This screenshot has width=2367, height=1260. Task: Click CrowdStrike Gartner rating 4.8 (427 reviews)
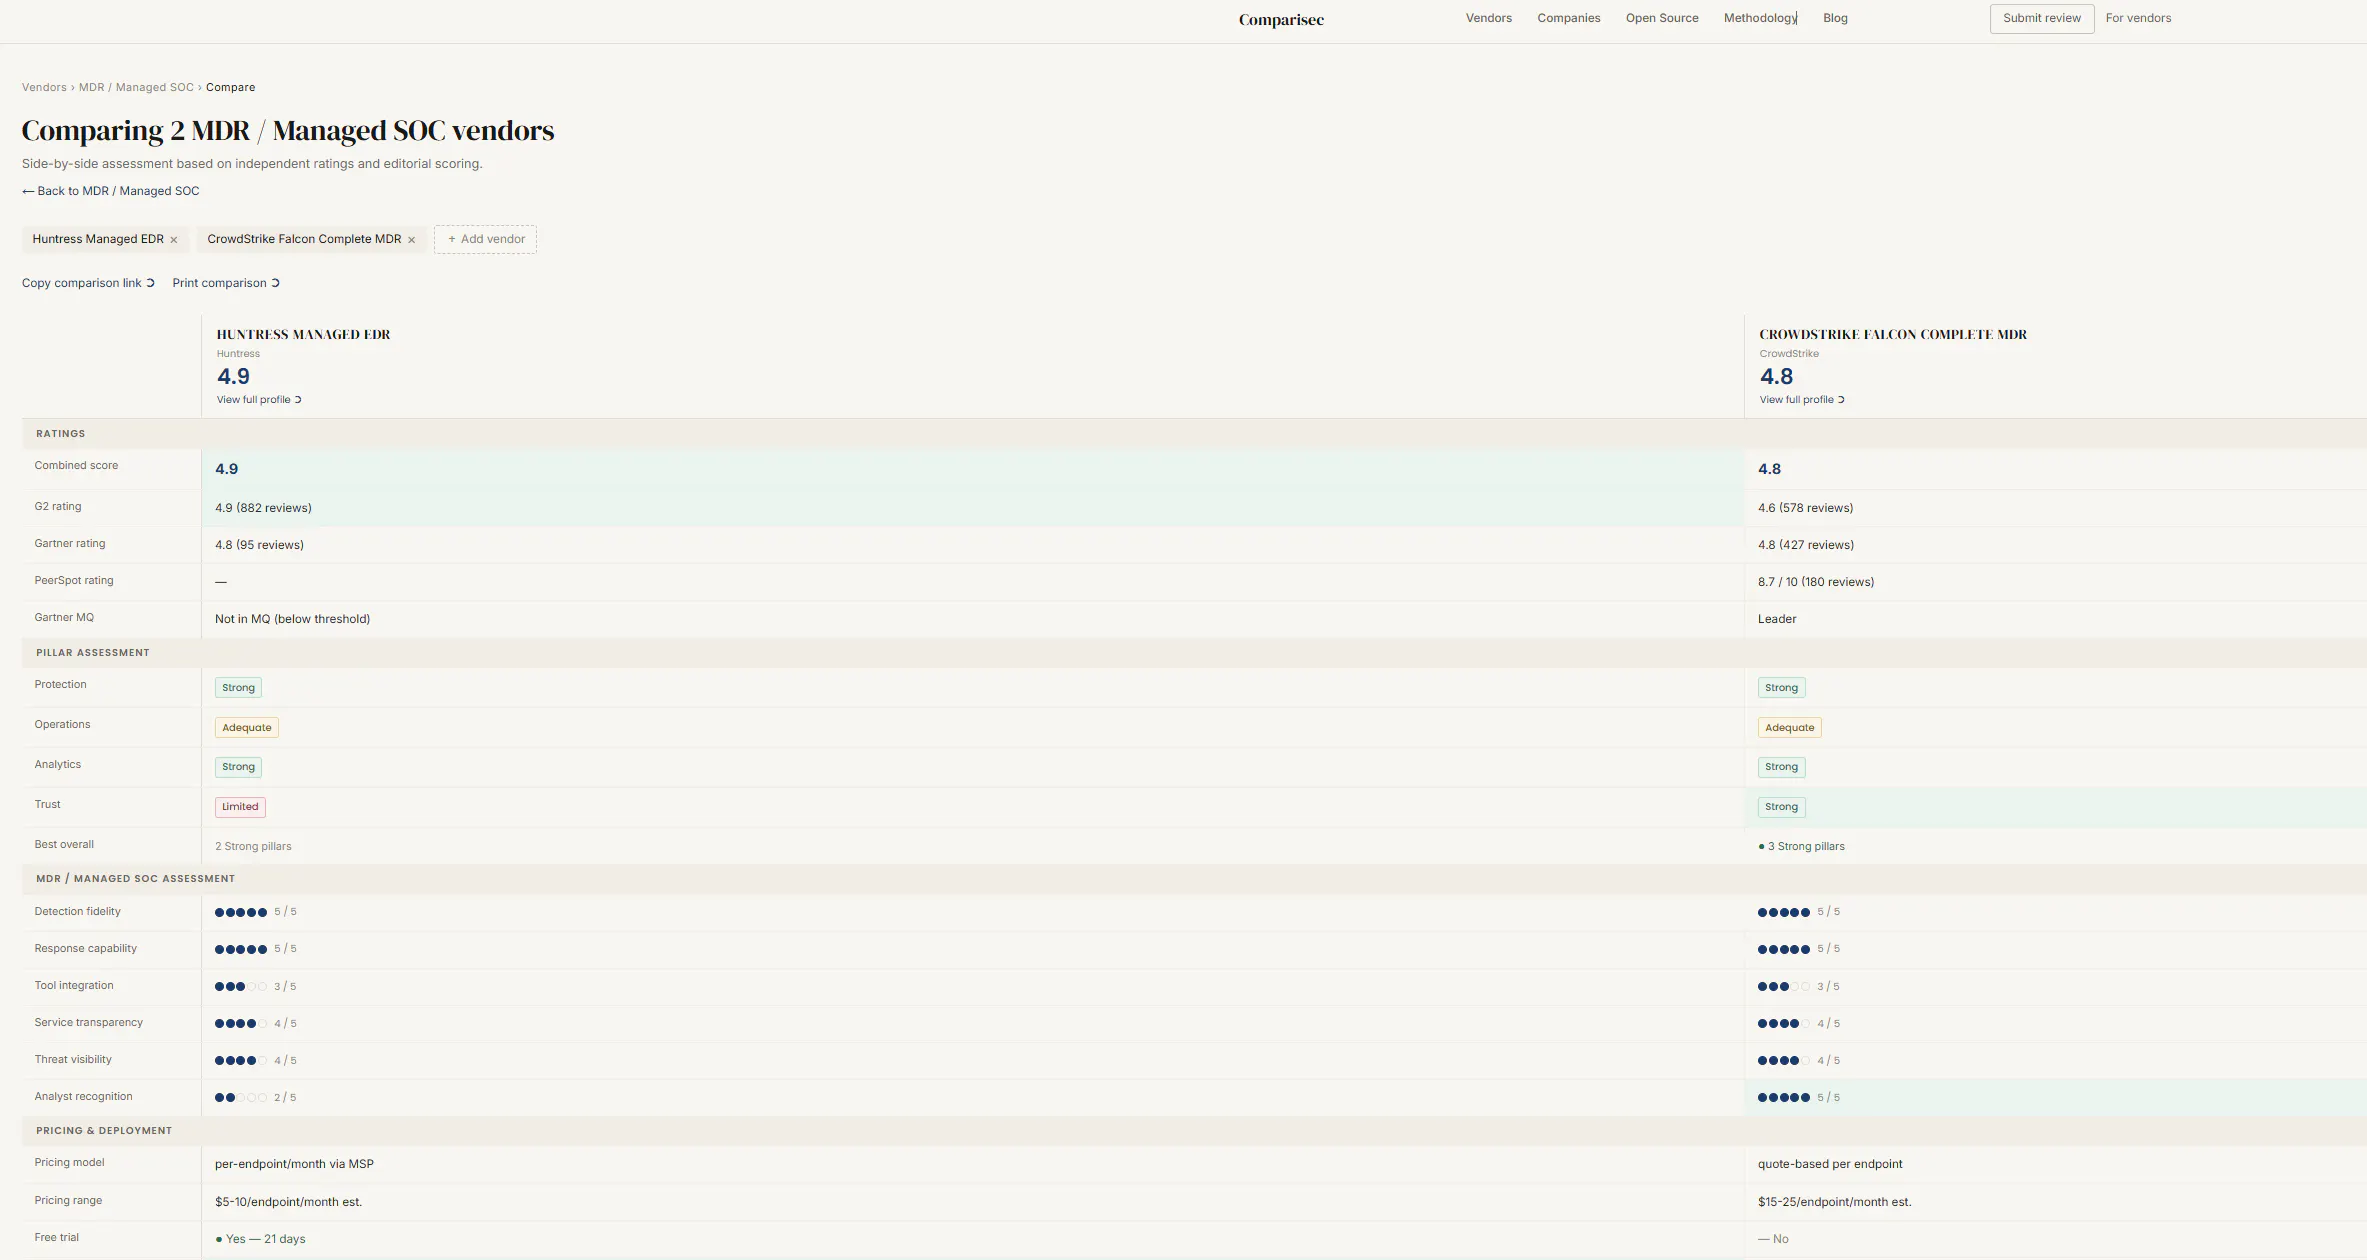pyautogui.click(x=1805, y=545)
